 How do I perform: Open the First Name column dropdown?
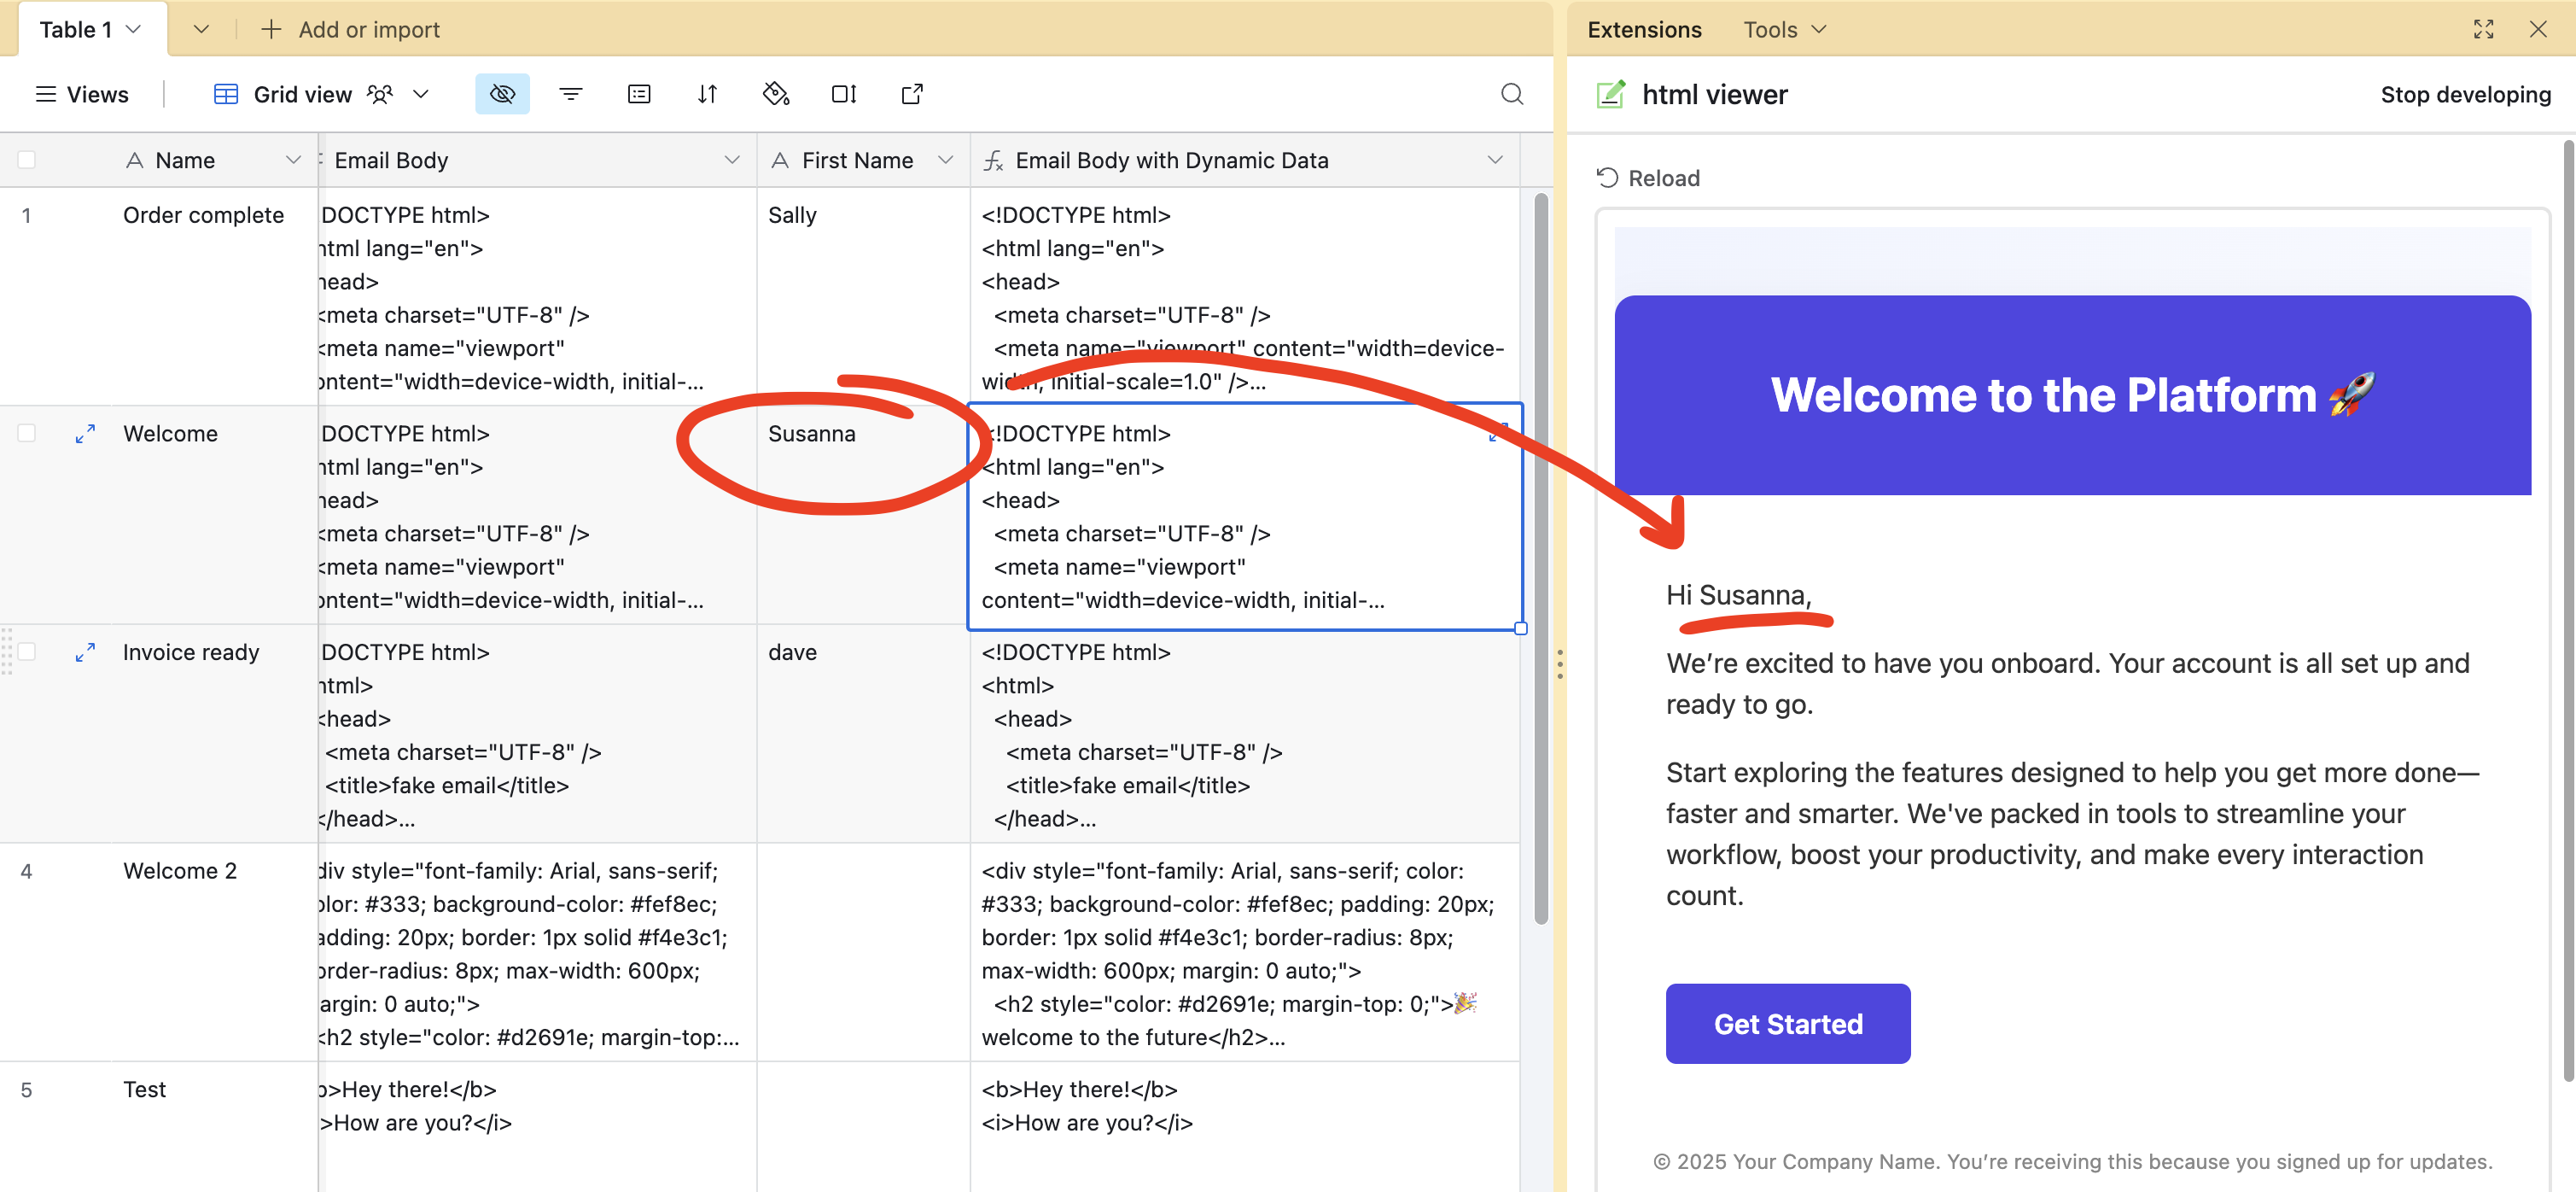coord(945,160)
